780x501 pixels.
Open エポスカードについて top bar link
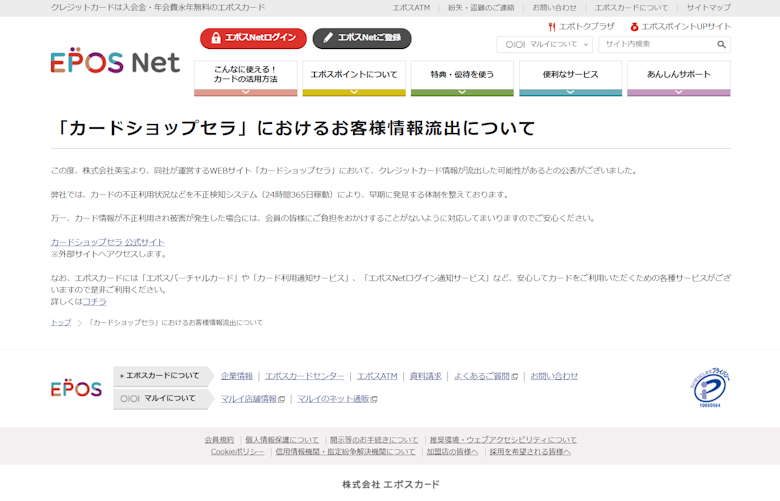[x=631, y=8]
